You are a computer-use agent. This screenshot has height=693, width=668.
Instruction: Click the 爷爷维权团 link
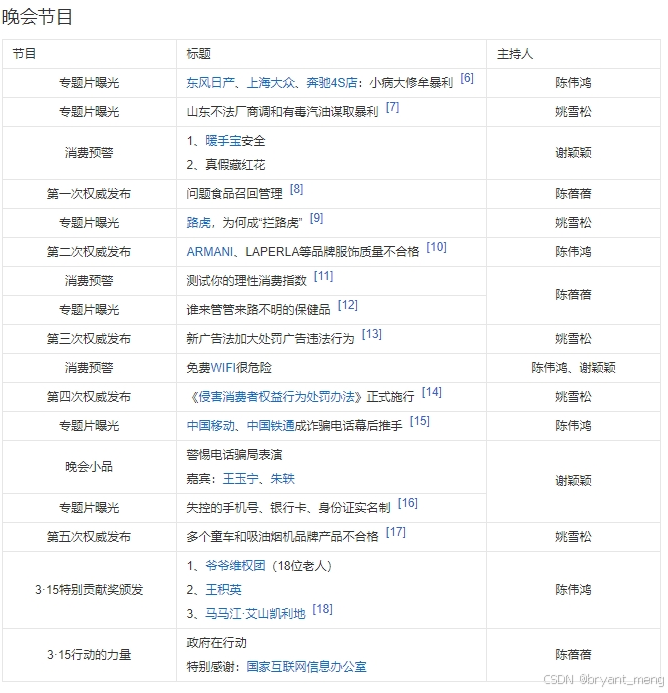235,566
